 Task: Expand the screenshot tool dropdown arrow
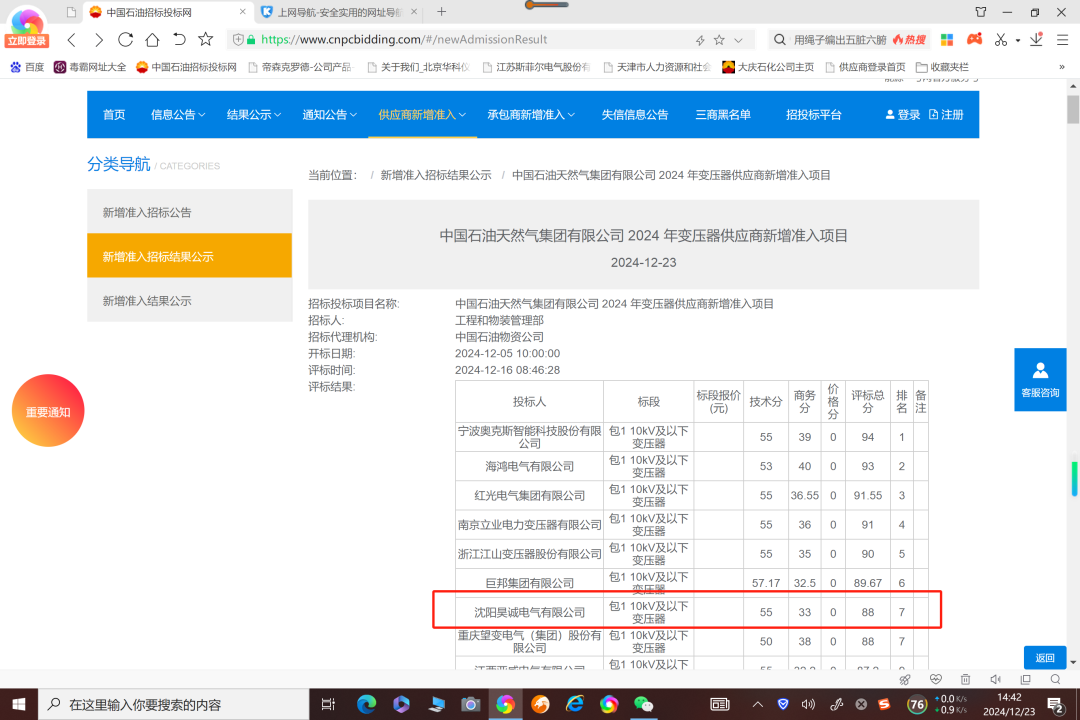(1018, 41)
